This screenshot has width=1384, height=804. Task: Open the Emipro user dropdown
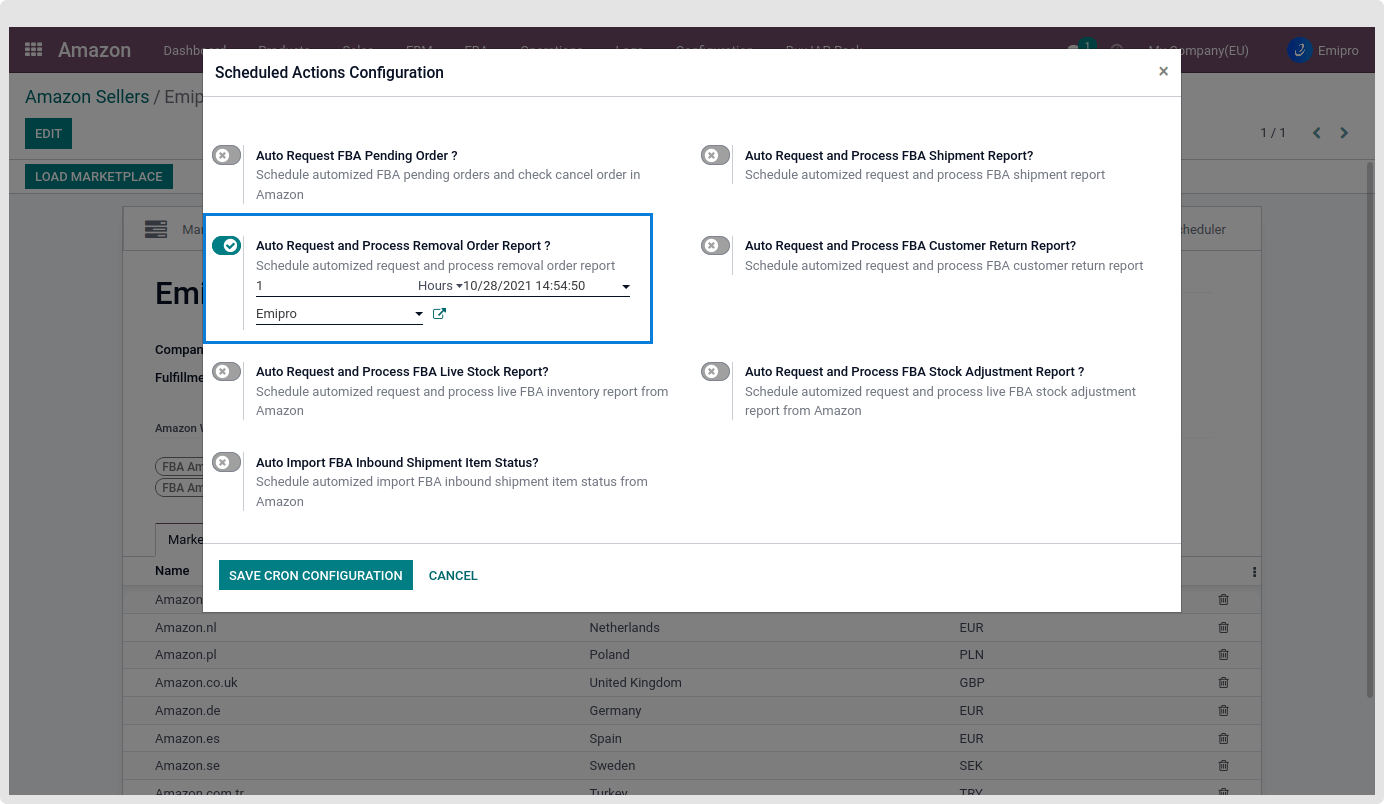419,314
